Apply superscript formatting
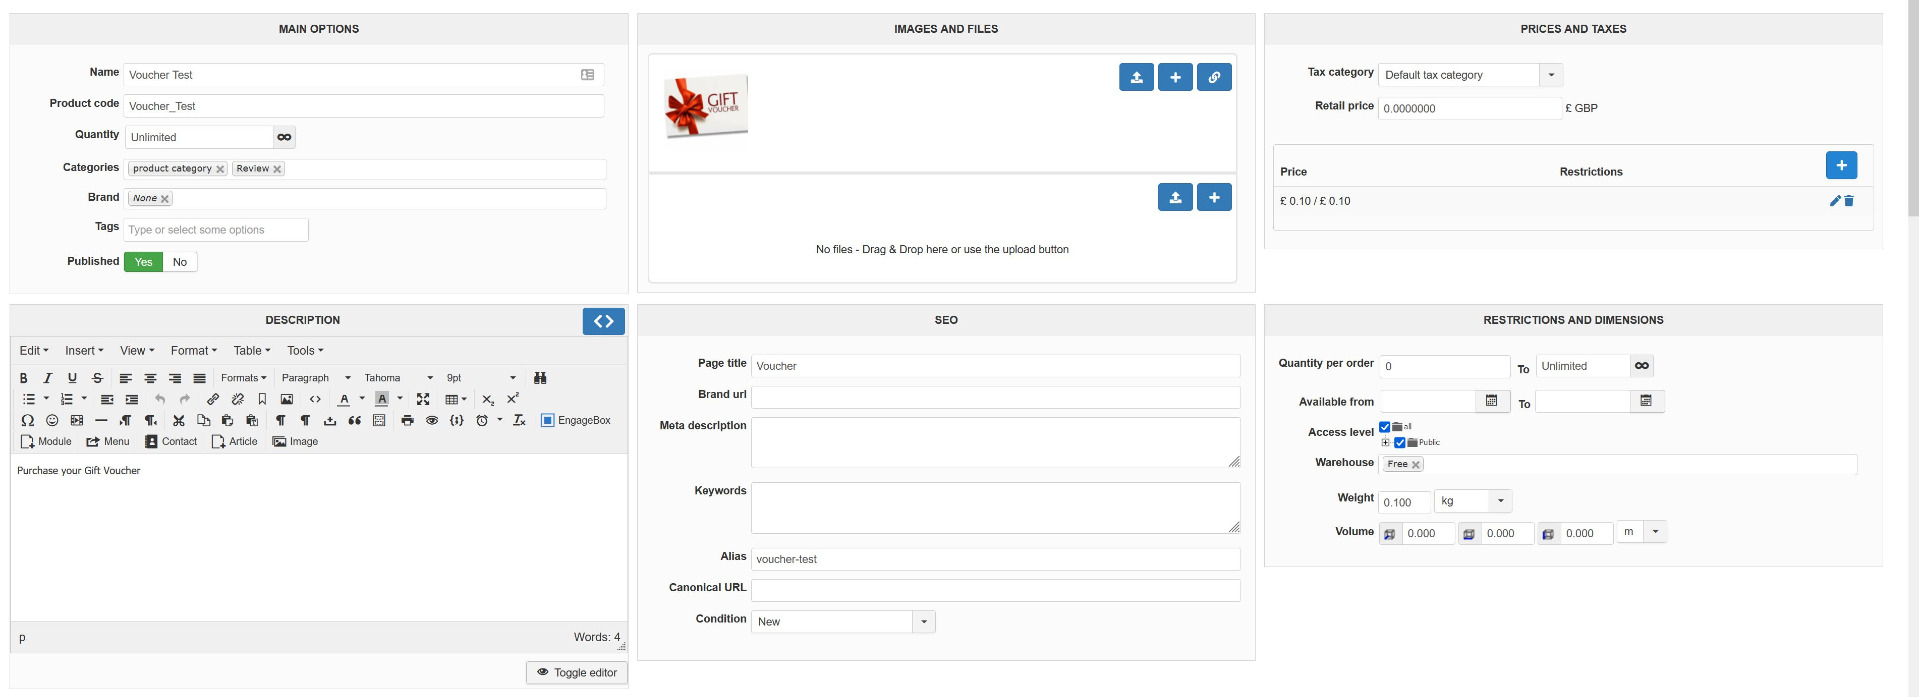This screenshot has width=1919, height=697. pyautogui.click(x=513, y=398)
